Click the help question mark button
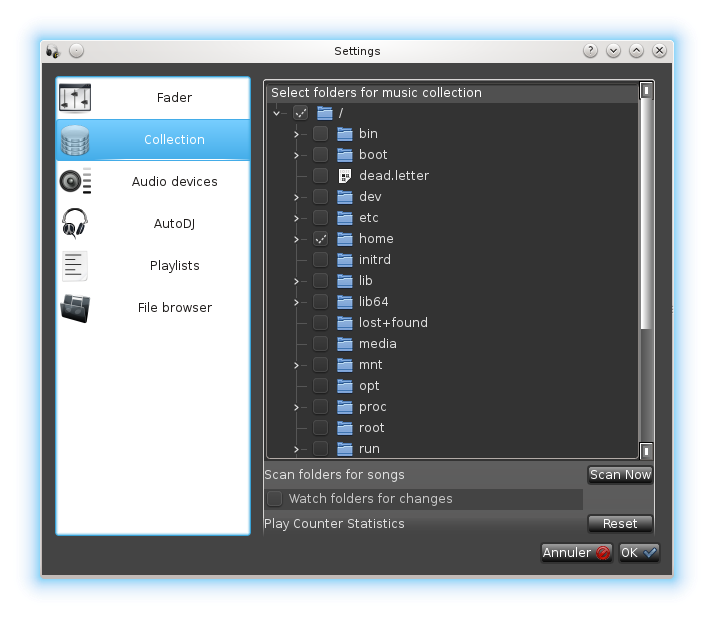The width and height of the screenshot is (714, 619). [x=590, y=51]
